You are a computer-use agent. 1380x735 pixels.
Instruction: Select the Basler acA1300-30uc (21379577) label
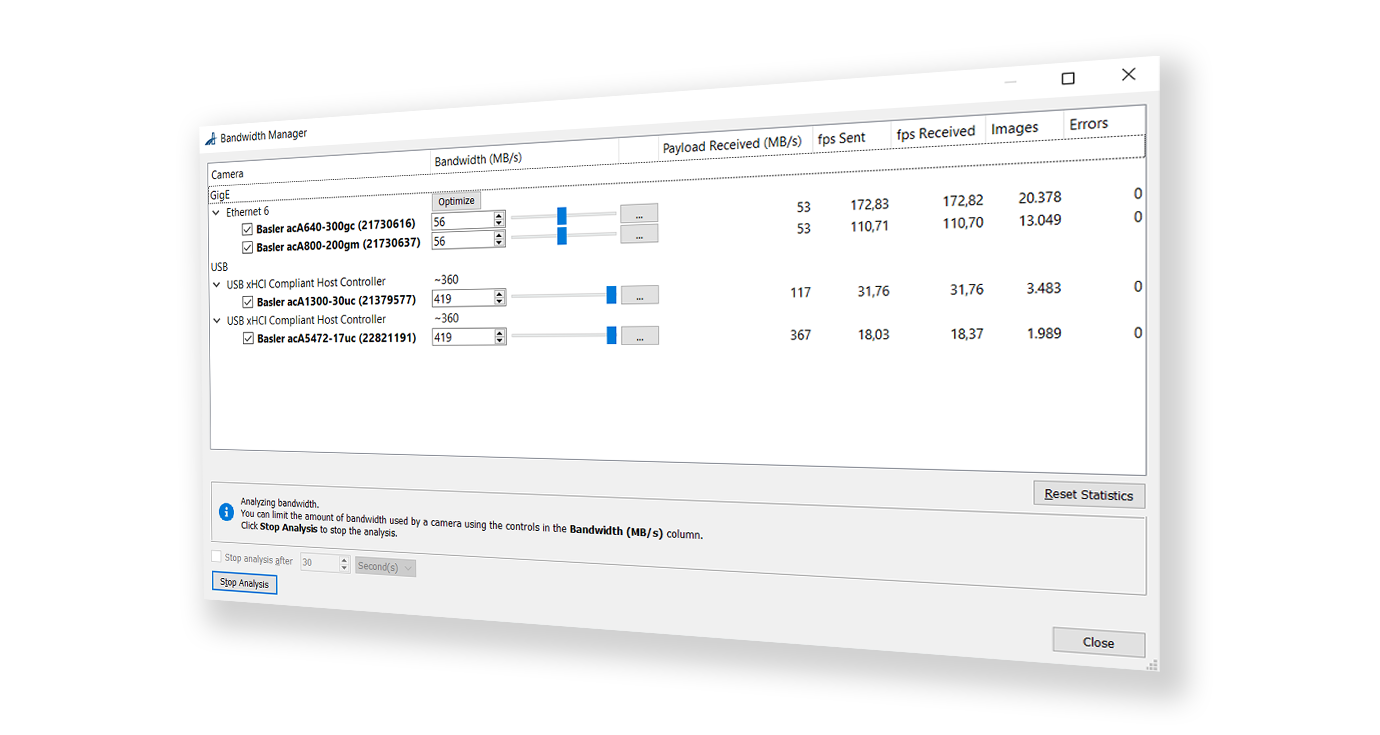336,301
